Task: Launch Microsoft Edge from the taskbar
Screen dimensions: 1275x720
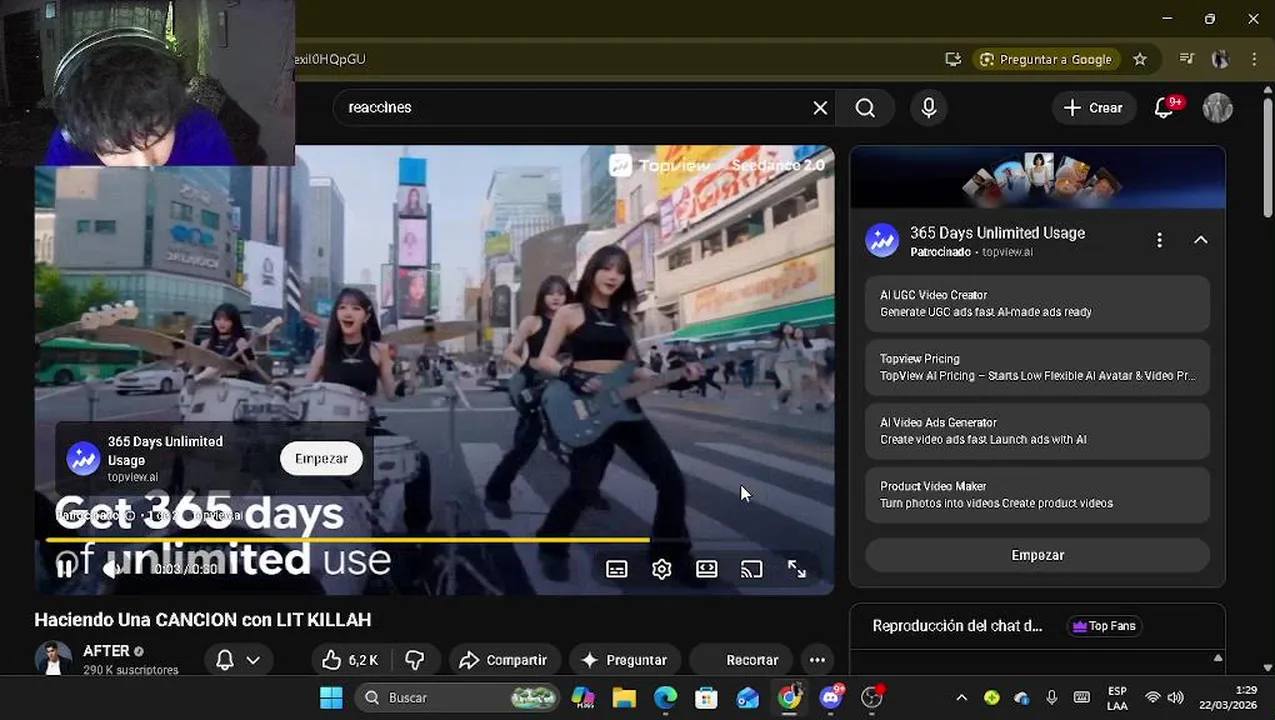Action: 665,698
